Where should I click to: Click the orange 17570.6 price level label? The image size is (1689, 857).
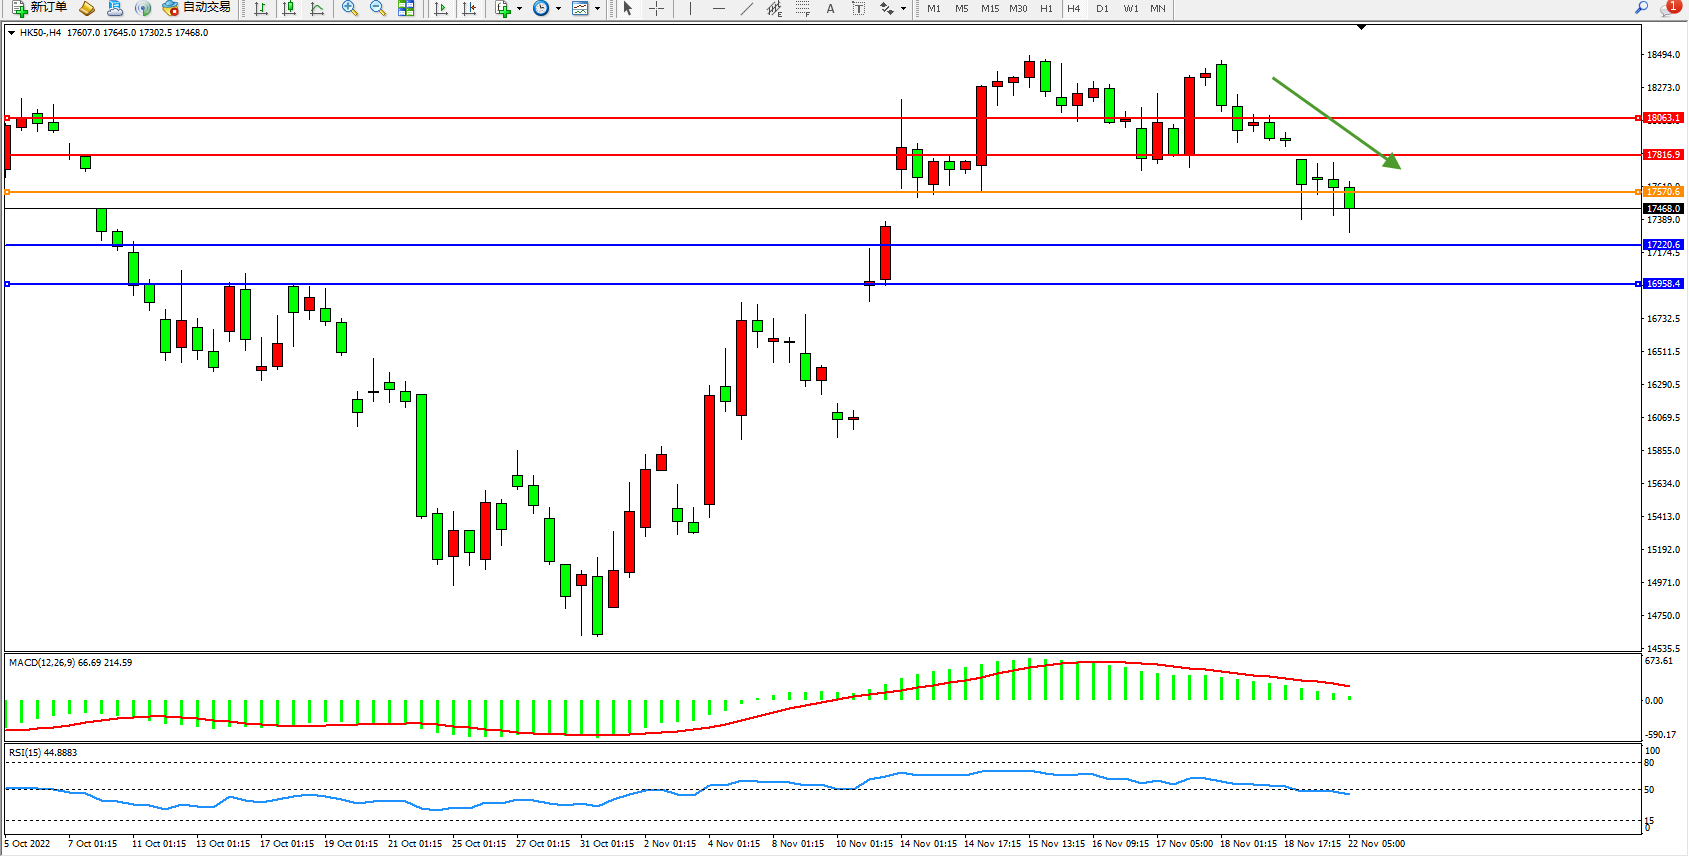click(1663, 191)
